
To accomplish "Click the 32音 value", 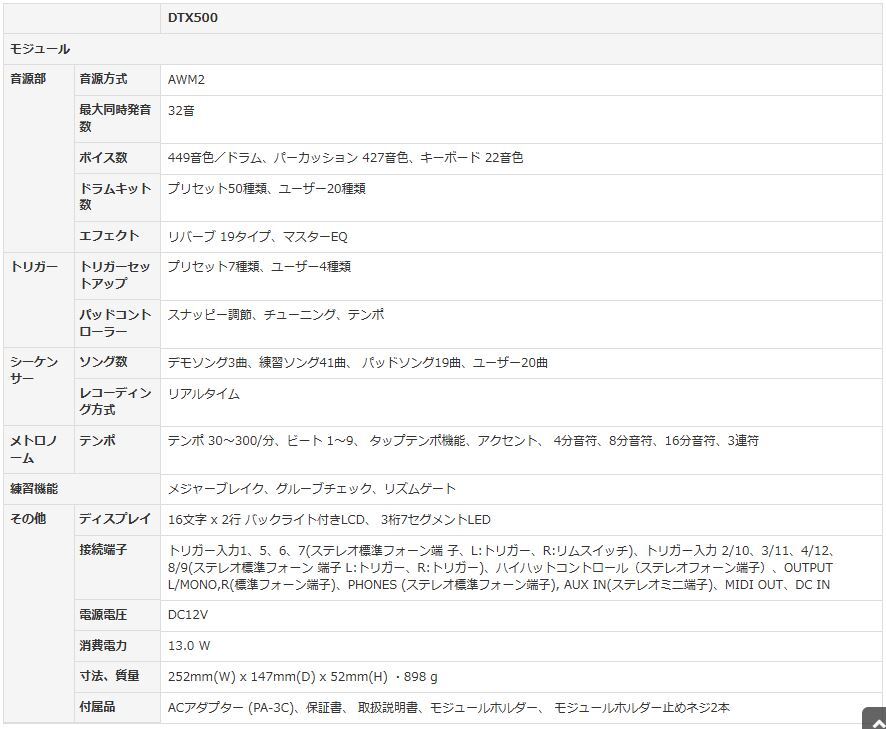I will [x=181, y=111].
